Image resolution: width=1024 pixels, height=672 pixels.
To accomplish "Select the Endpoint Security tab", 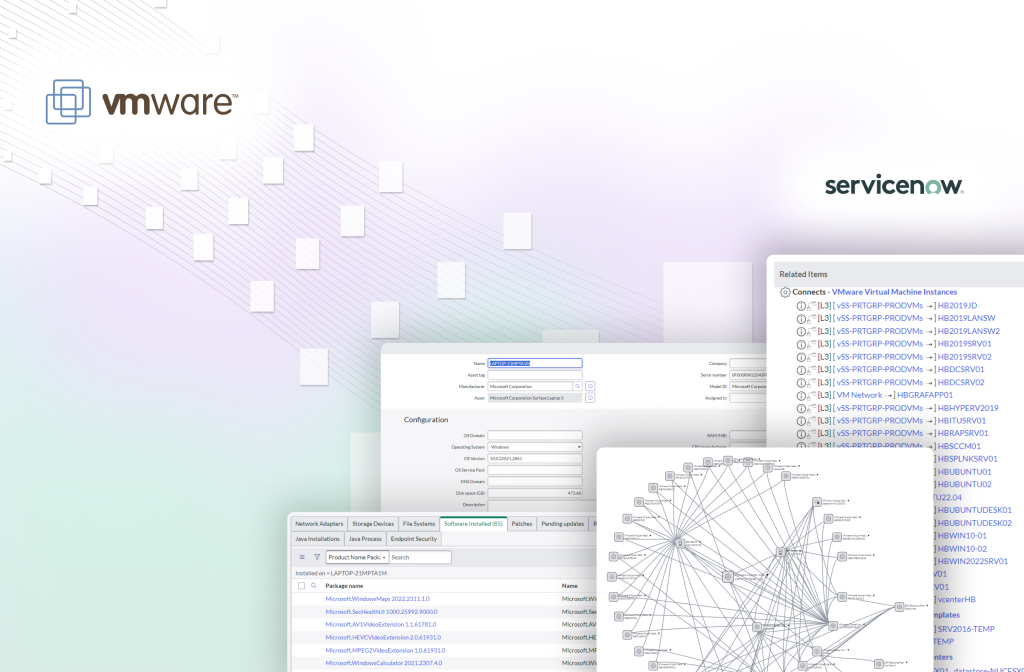I will coord(413,539).
